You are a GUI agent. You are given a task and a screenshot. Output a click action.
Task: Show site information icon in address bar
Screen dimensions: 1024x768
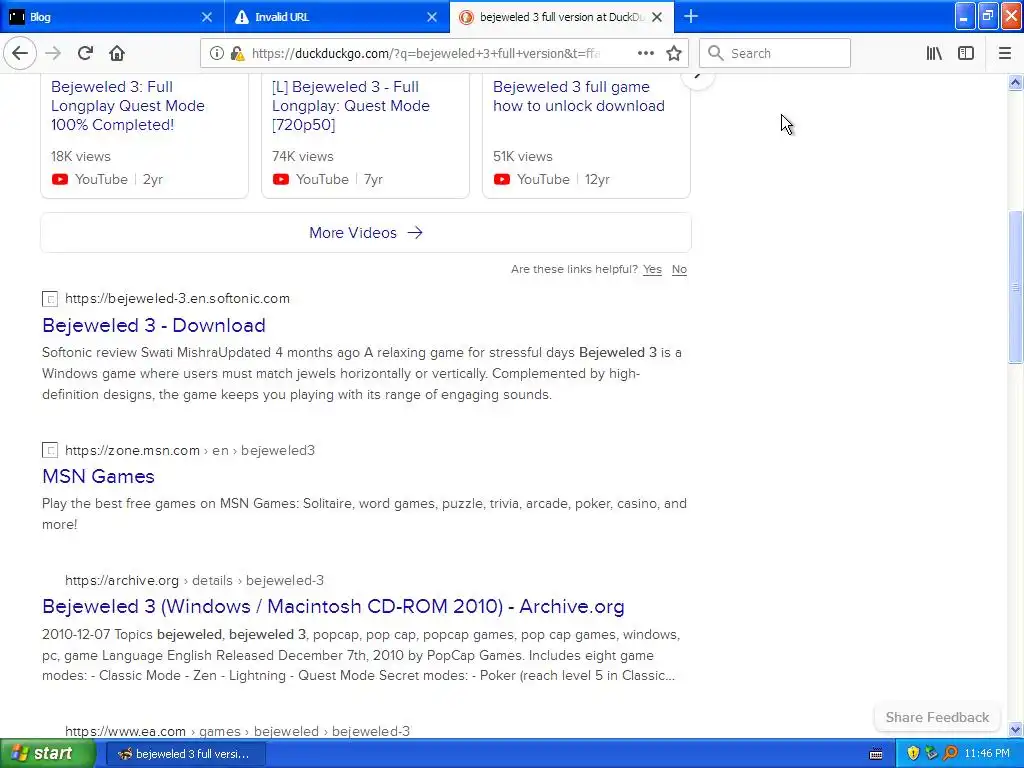(x=216, y=53)
